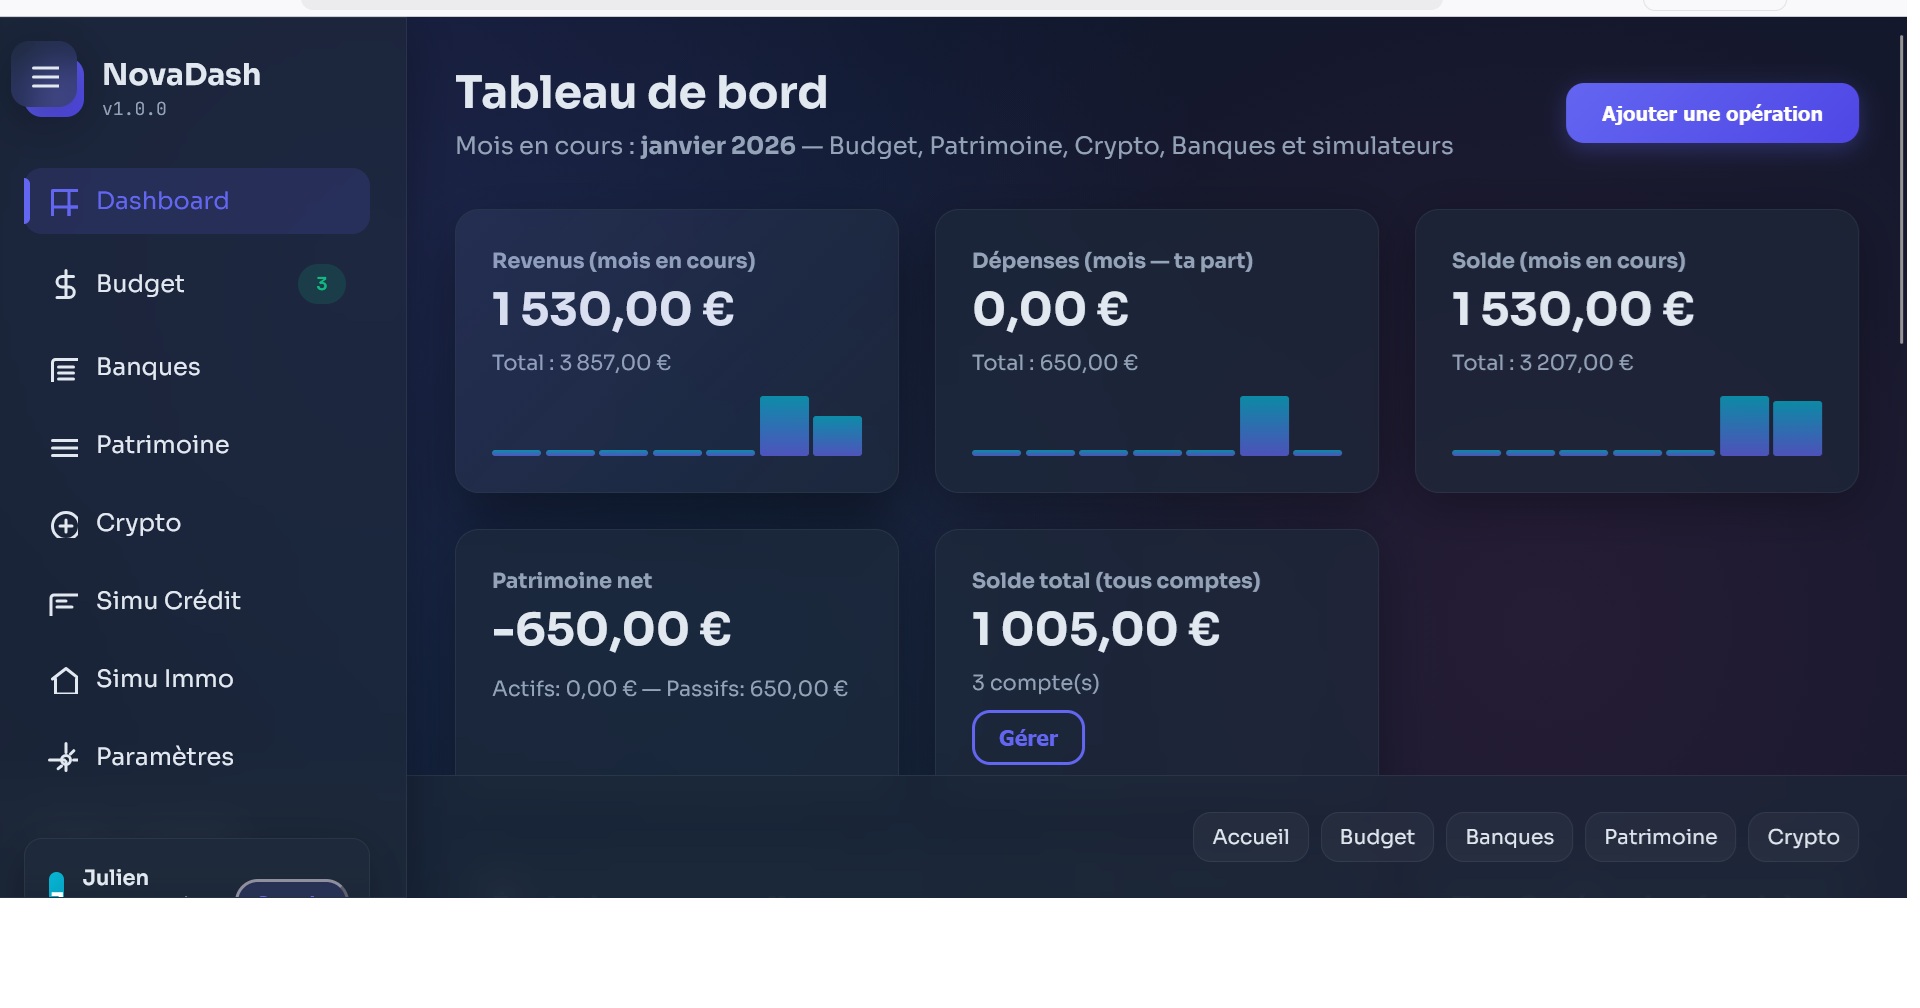1920x1008 pixels.
Task: Toggle the sidebar with the hamburger button
Action: pos(45,77)
